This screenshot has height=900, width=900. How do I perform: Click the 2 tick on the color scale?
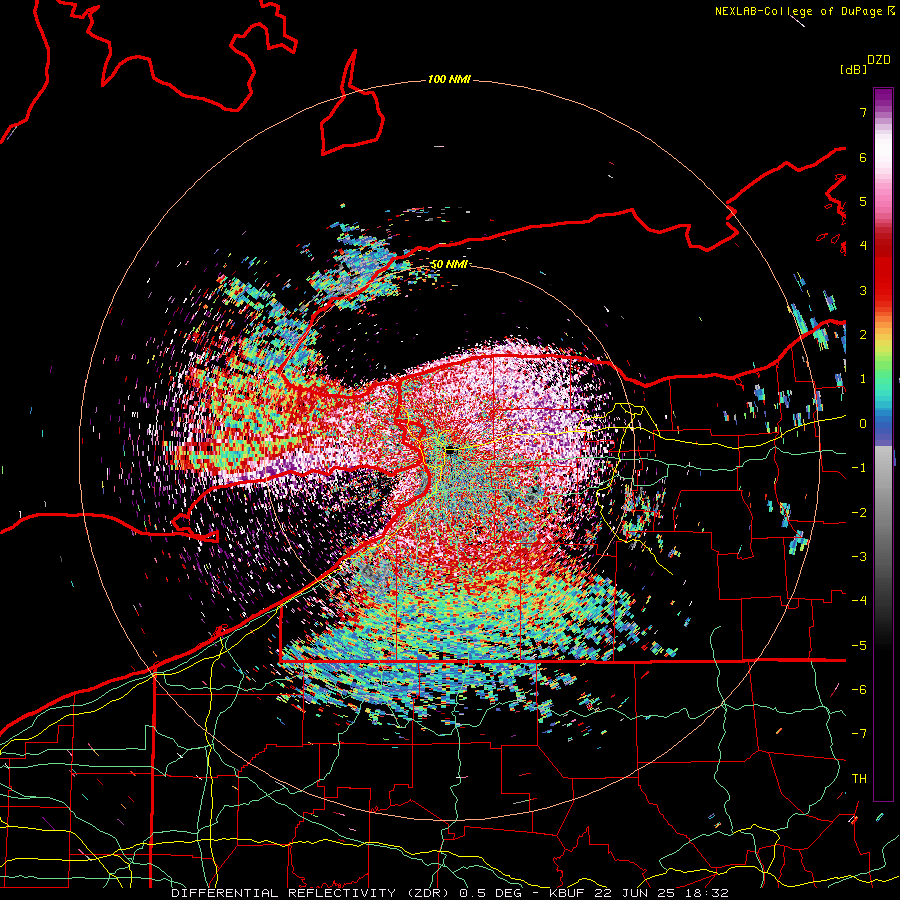863,335
